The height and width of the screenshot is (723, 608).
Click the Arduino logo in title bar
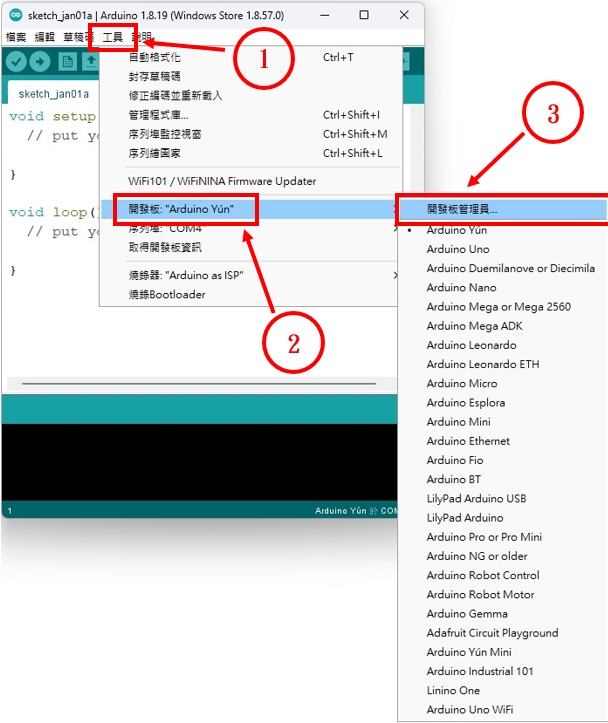pos(16,15)
